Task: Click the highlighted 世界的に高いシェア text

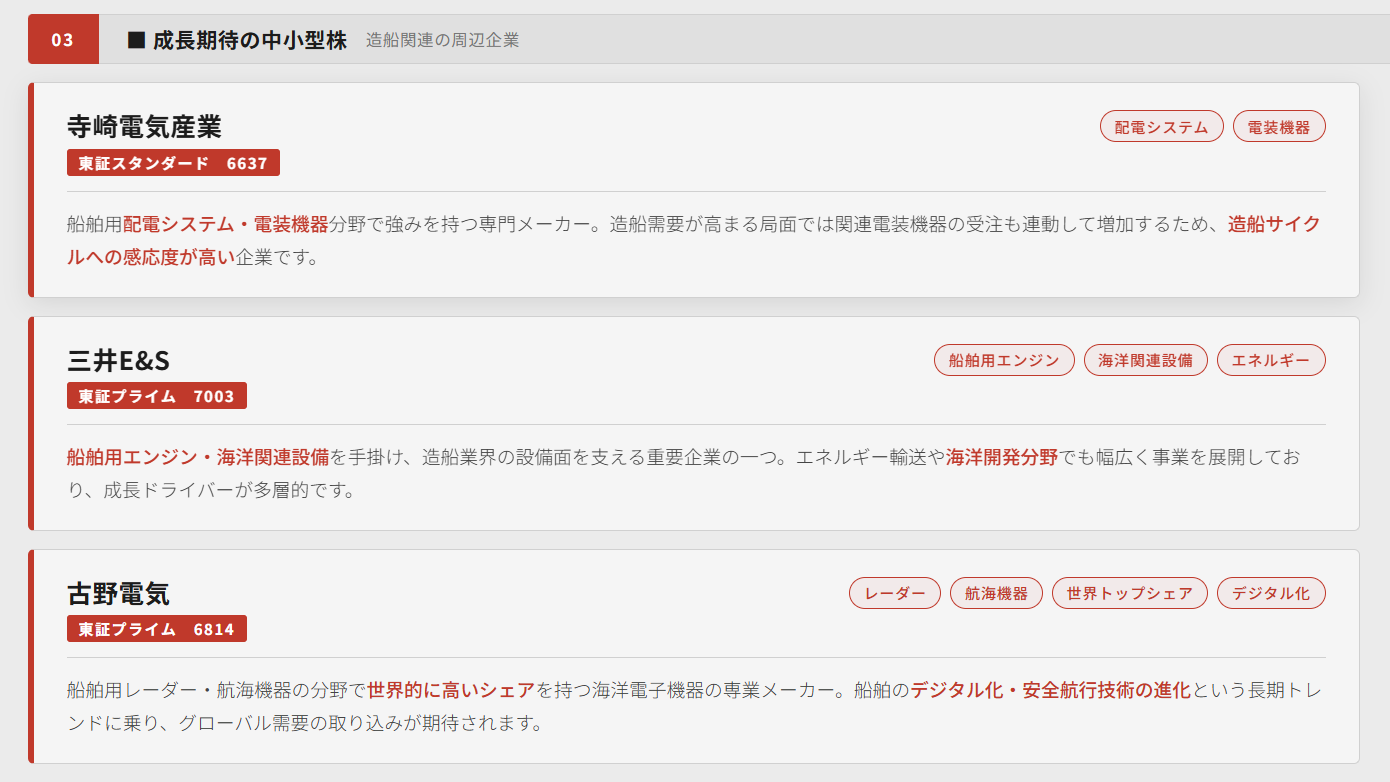Action: click(450, 690)
